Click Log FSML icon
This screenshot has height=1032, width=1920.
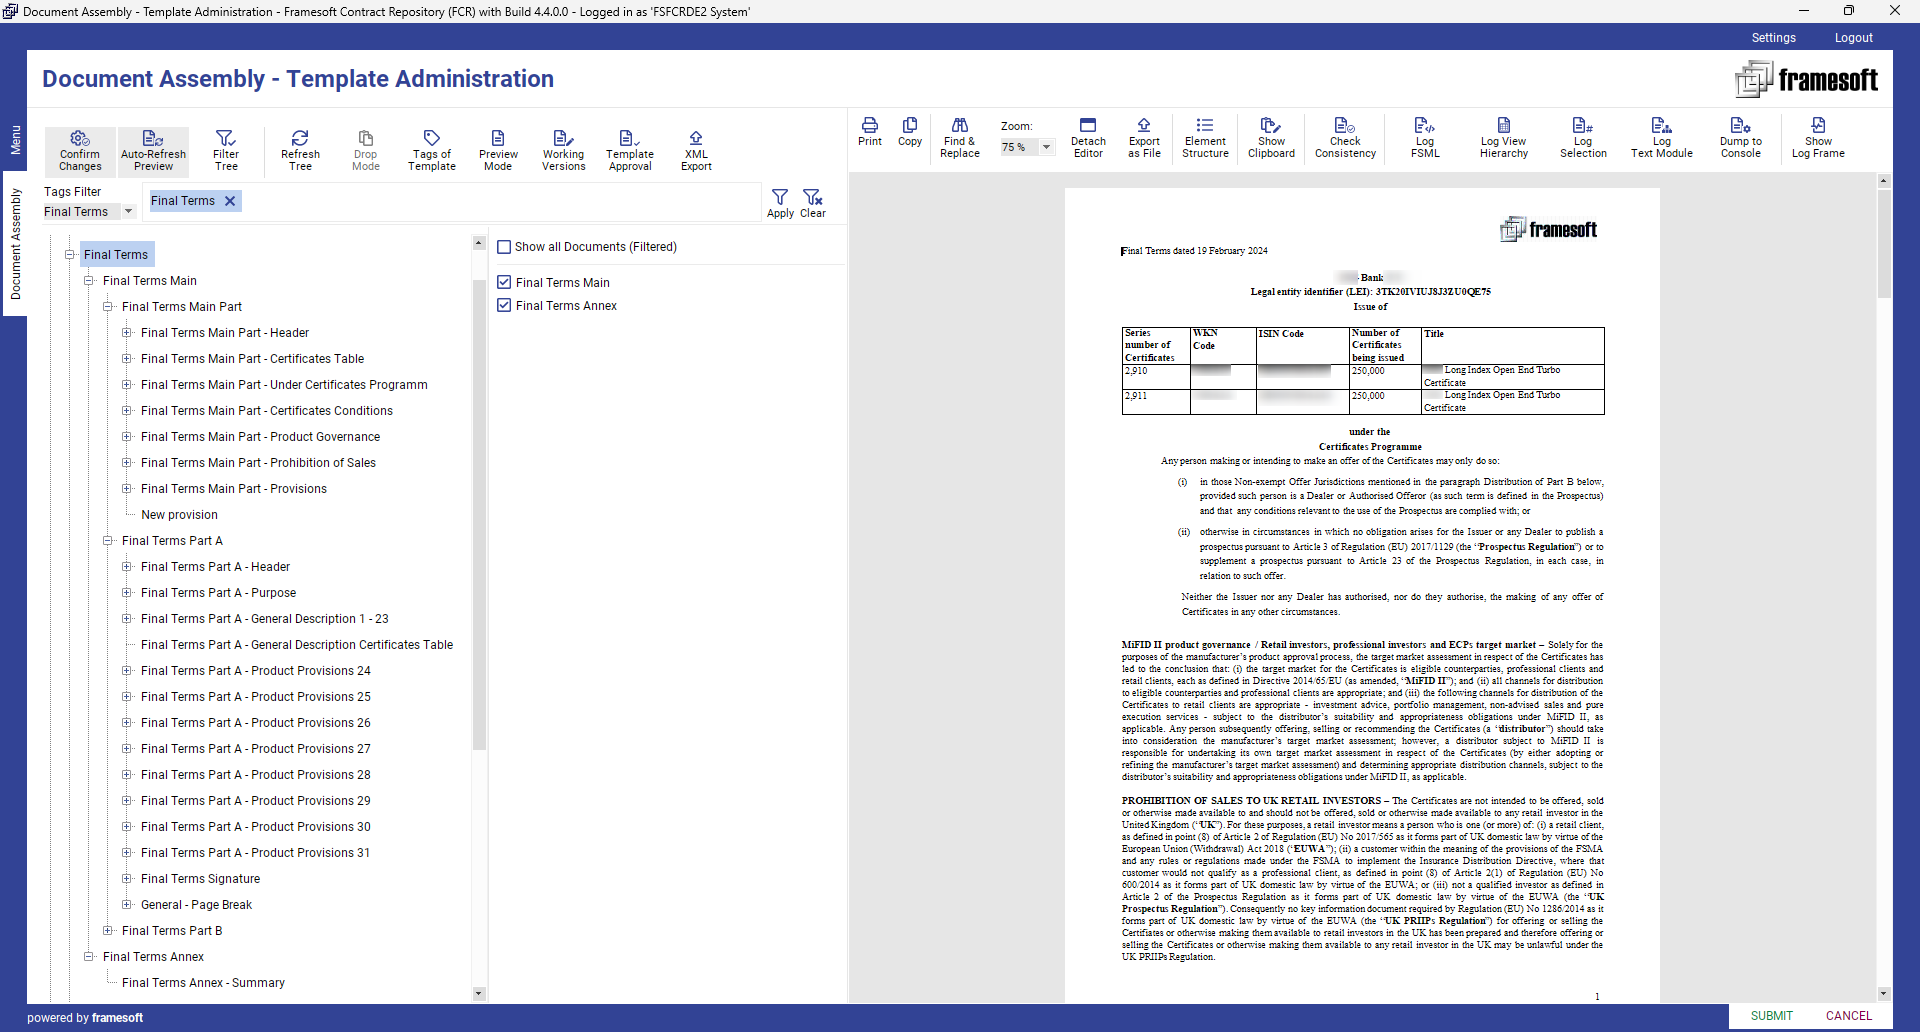click(x=1425, y=138)
